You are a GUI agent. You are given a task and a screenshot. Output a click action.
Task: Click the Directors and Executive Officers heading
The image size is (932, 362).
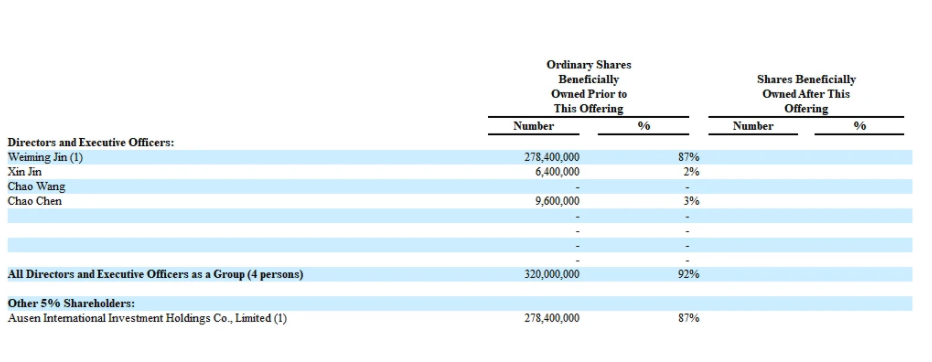click(x=90, y=143)
